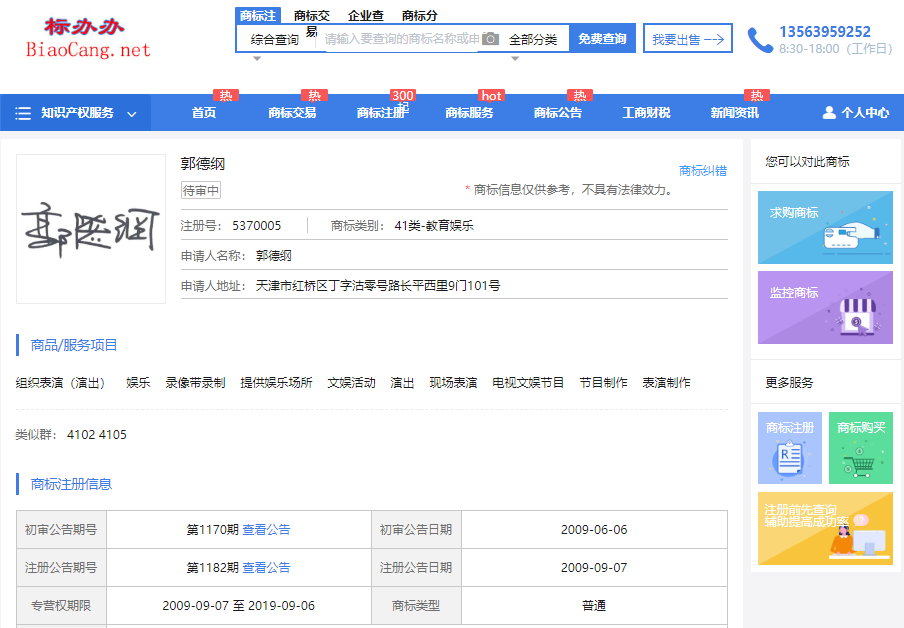Click the date cell 2009-09-07
Screen dimensions: 904x628
594,567
